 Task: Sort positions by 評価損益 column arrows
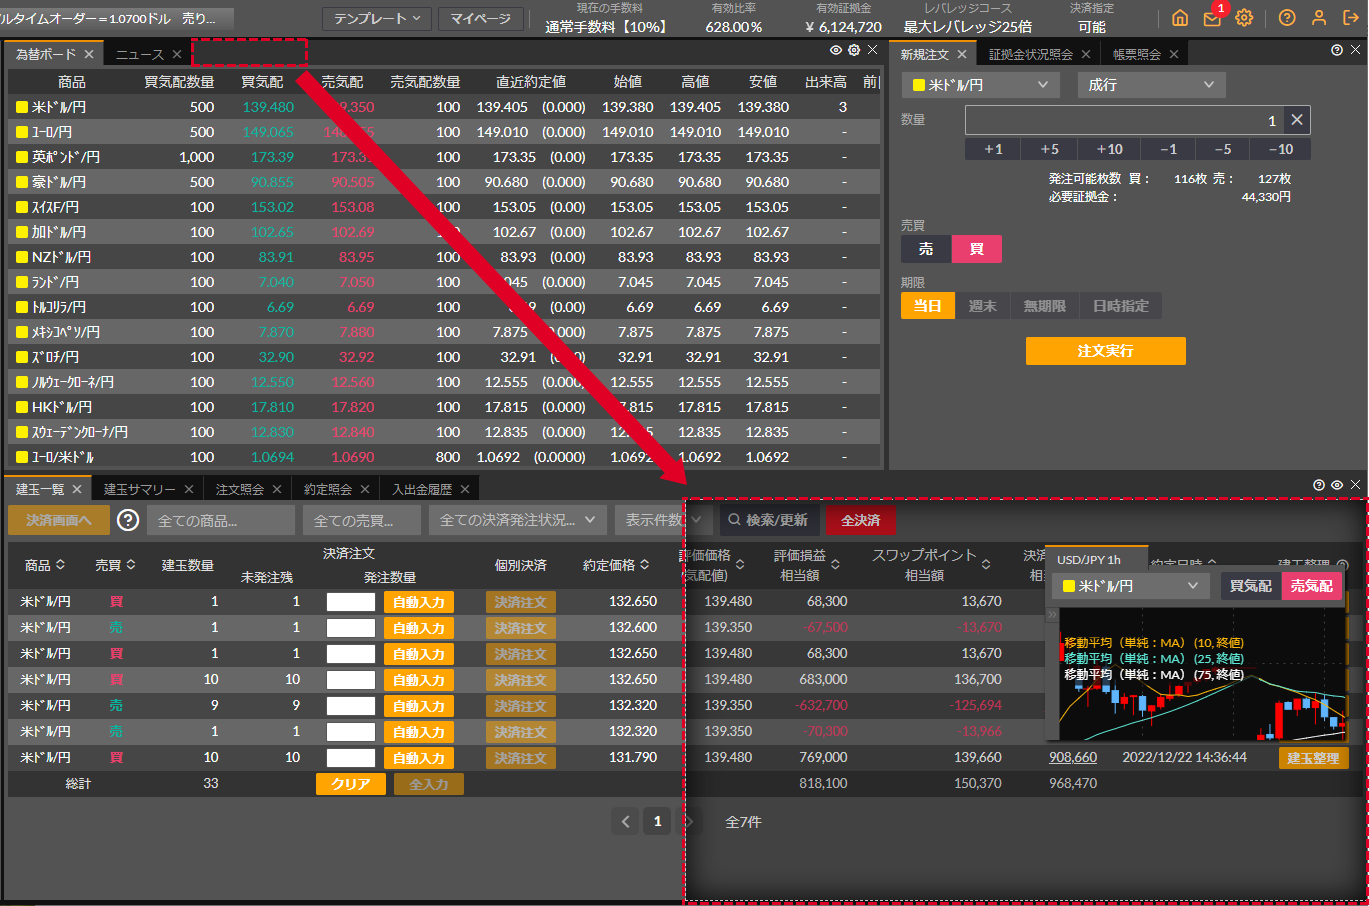[x=835, y=565]
